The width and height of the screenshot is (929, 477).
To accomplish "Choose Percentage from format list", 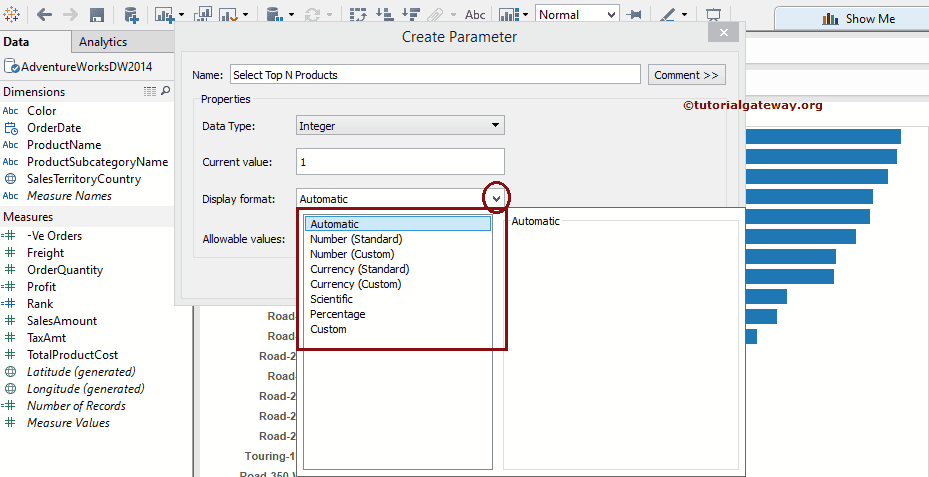I will tap(337, 314).
